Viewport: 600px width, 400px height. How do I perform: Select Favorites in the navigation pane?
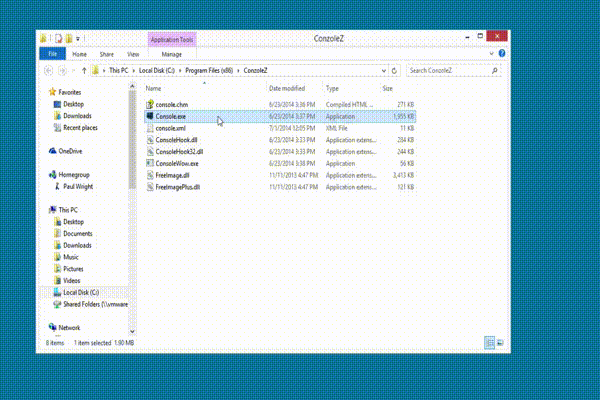click(x=70, y=92)
